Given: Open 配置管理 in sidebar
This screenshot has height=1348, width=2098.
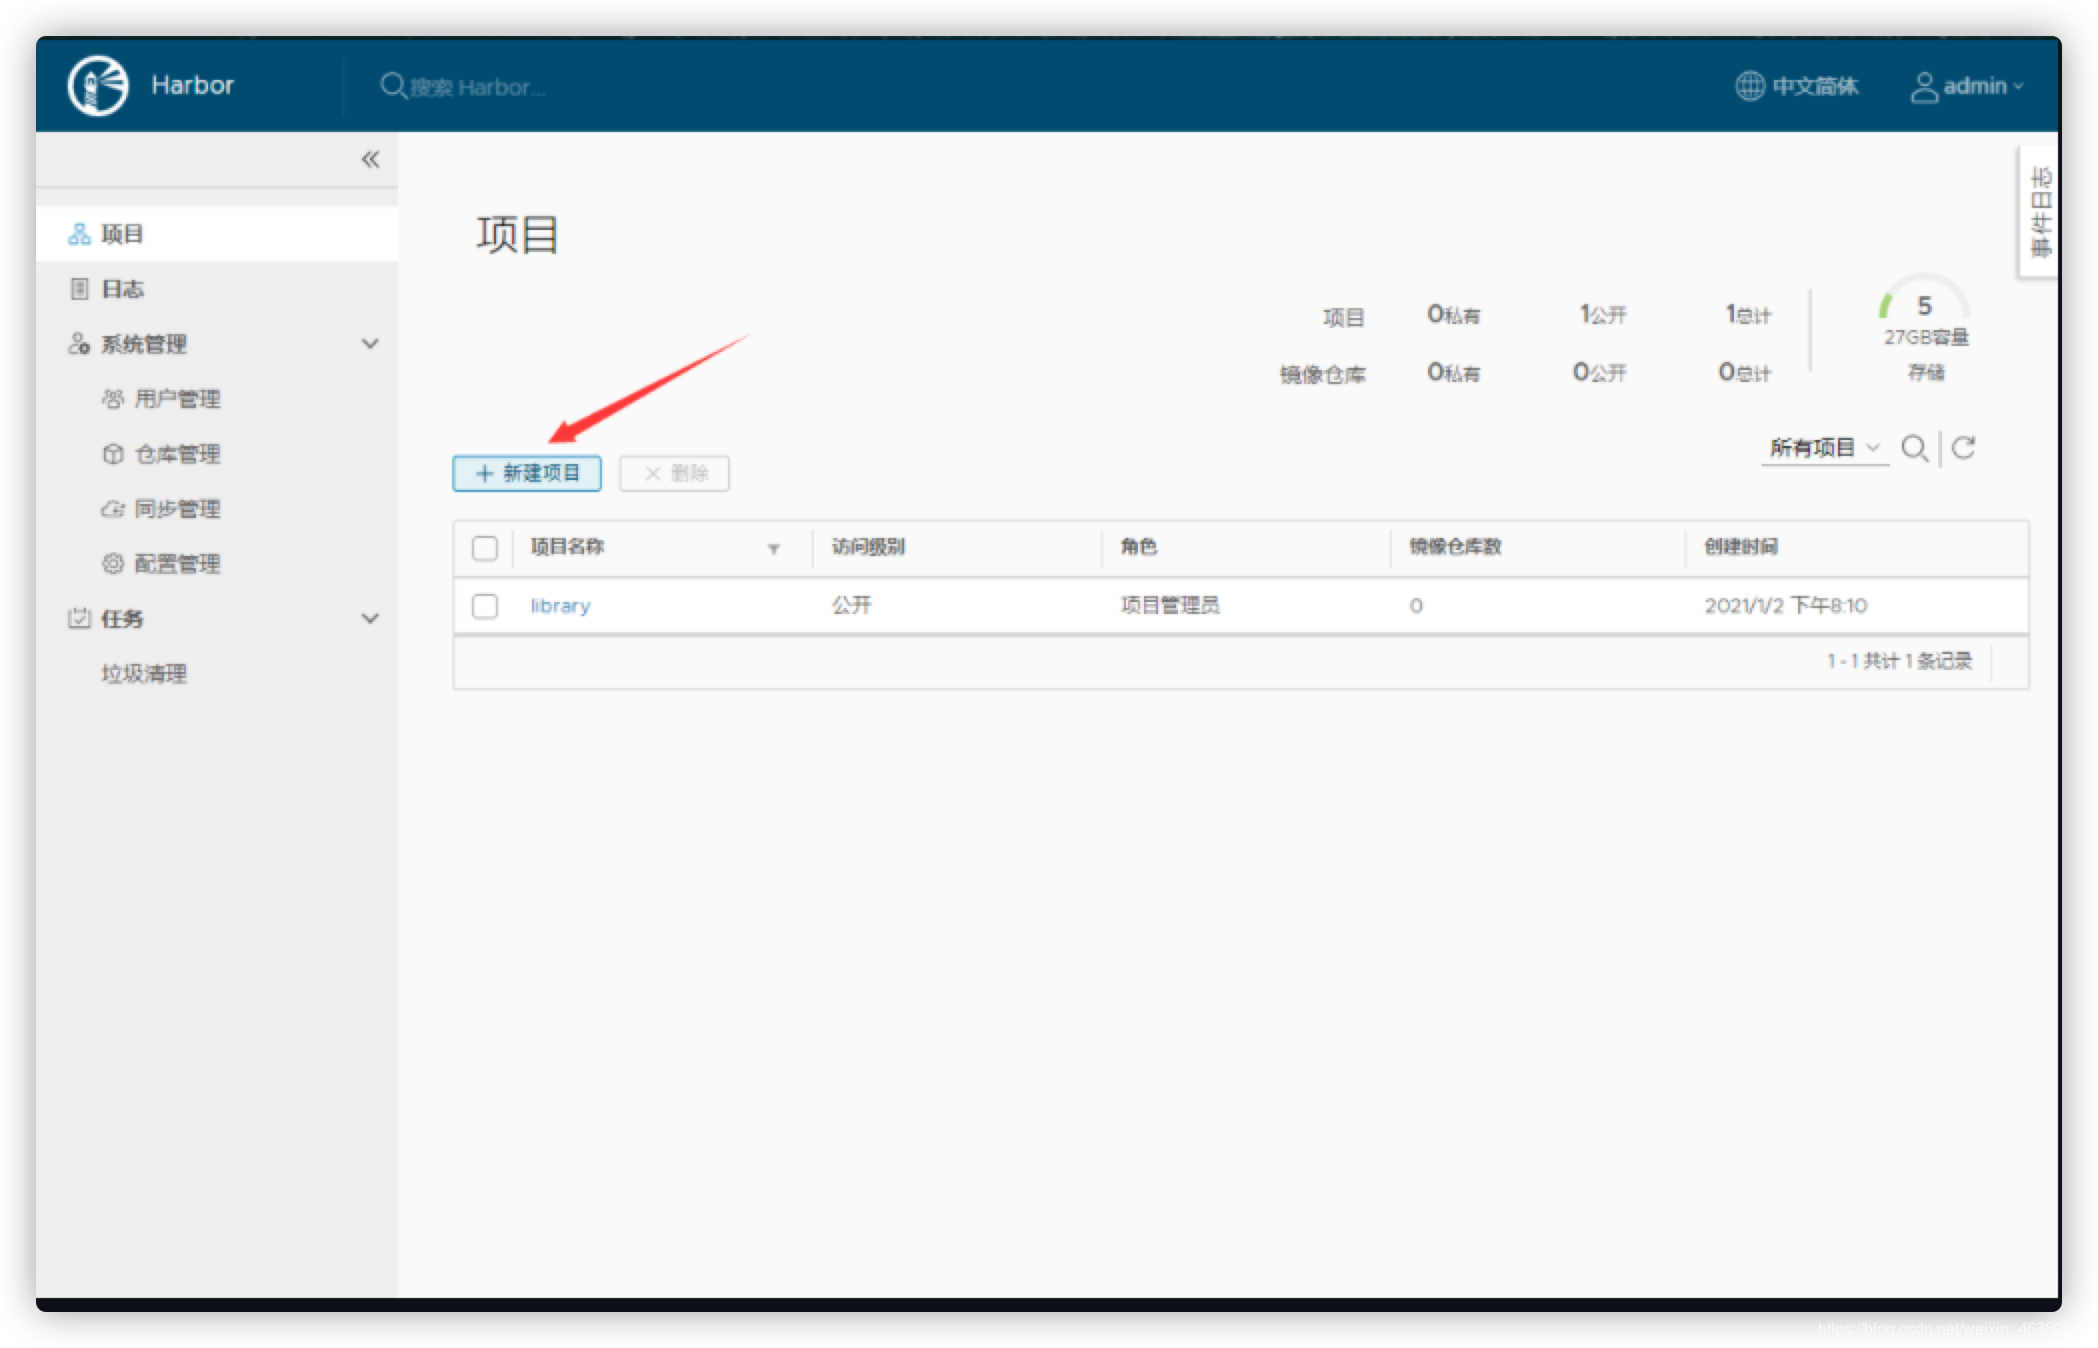Looking at the screenshot, I should pos(177,564).
